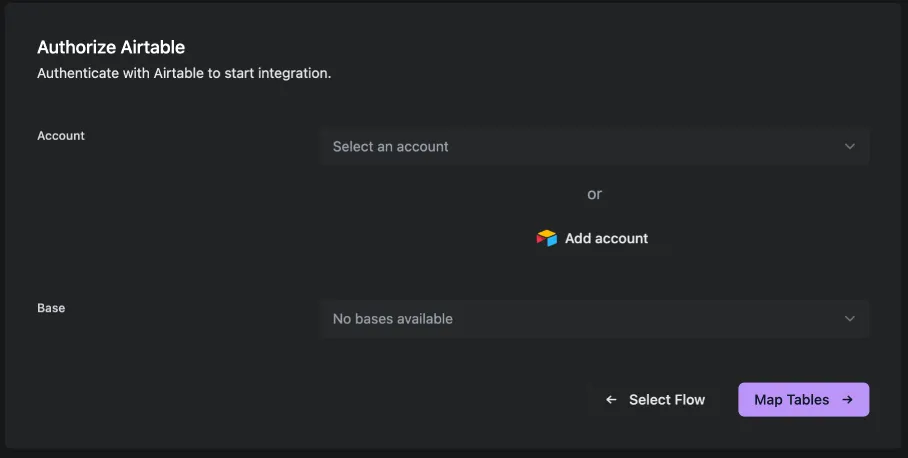Image resolution: width=908 pixels, height=458 pixels.
Task: Click right arrow icon in Map Tables
Action: [x=847, y=400]
